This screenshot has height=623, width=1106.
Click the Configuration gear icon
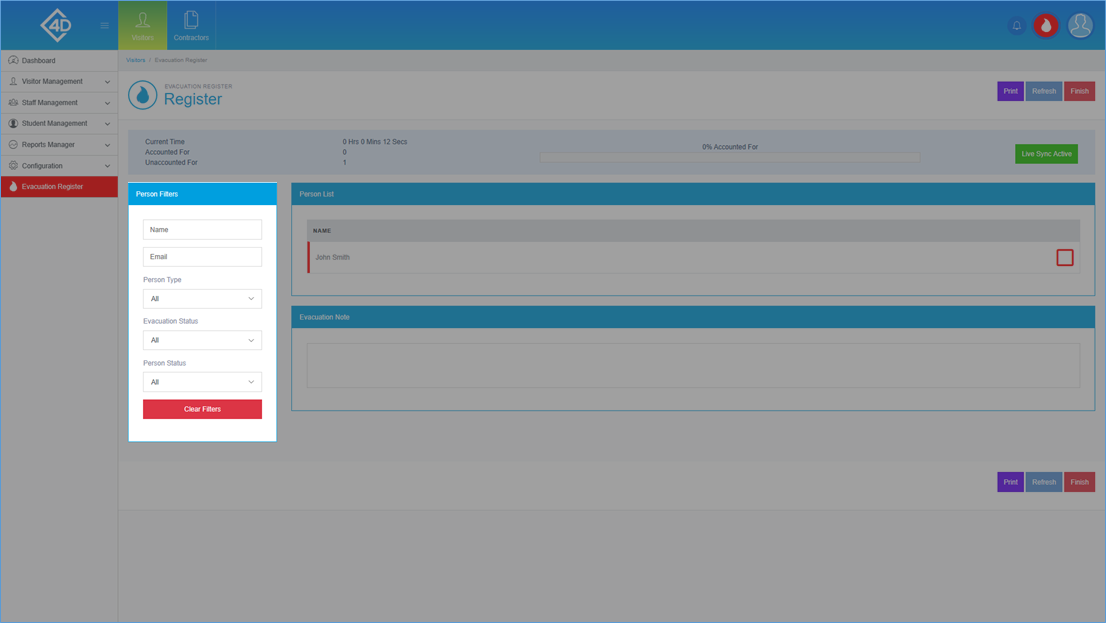point(13,166)
